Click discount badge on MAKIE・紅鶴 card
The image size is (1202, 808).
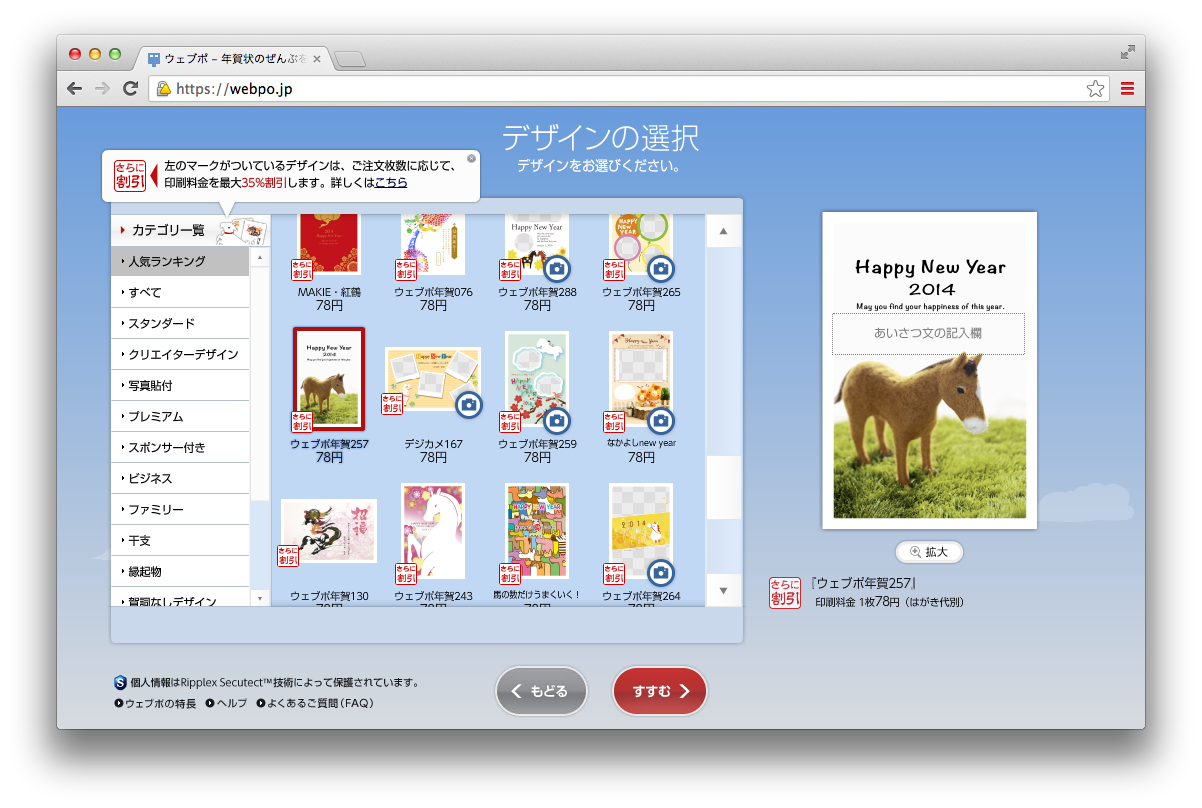point(302,270)
